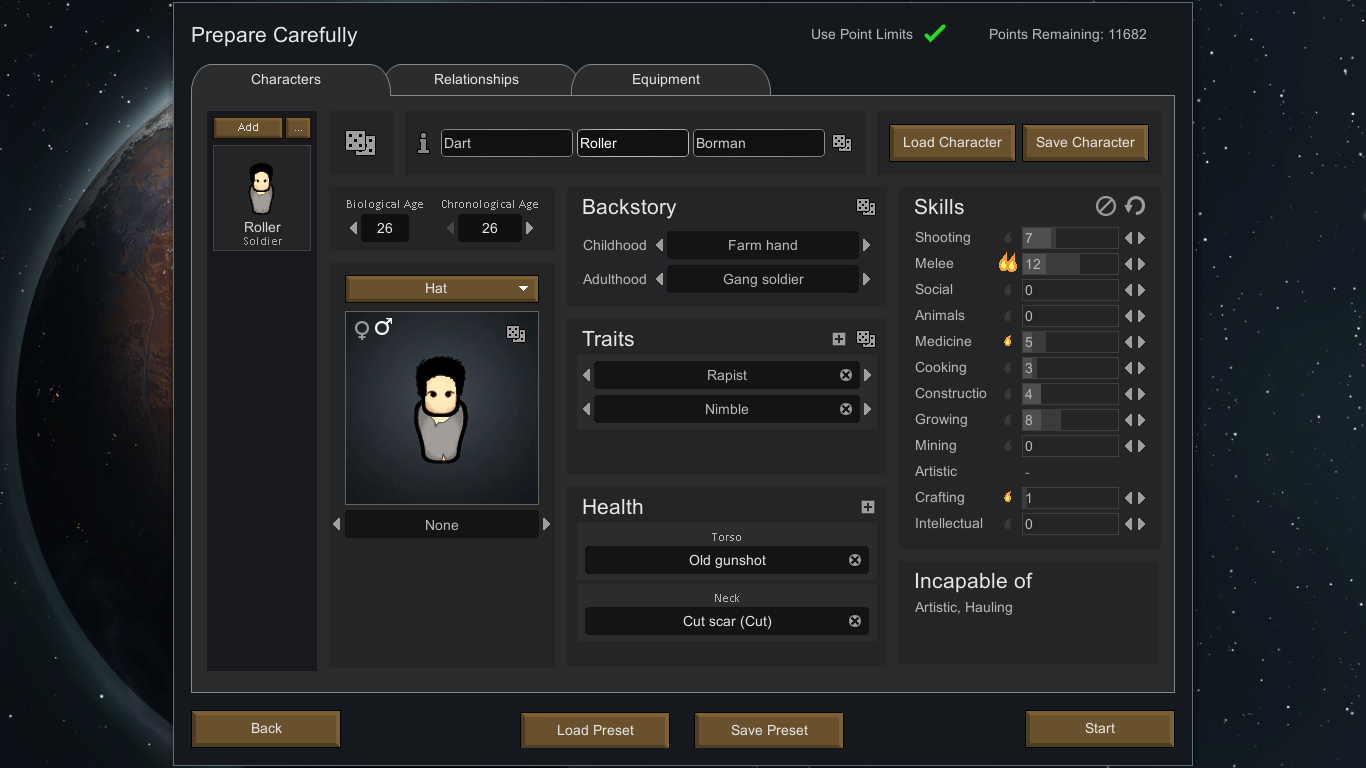
Task: Toggle the Melee passion flame
Action: pyautogui.click(x=1007, y=263)
